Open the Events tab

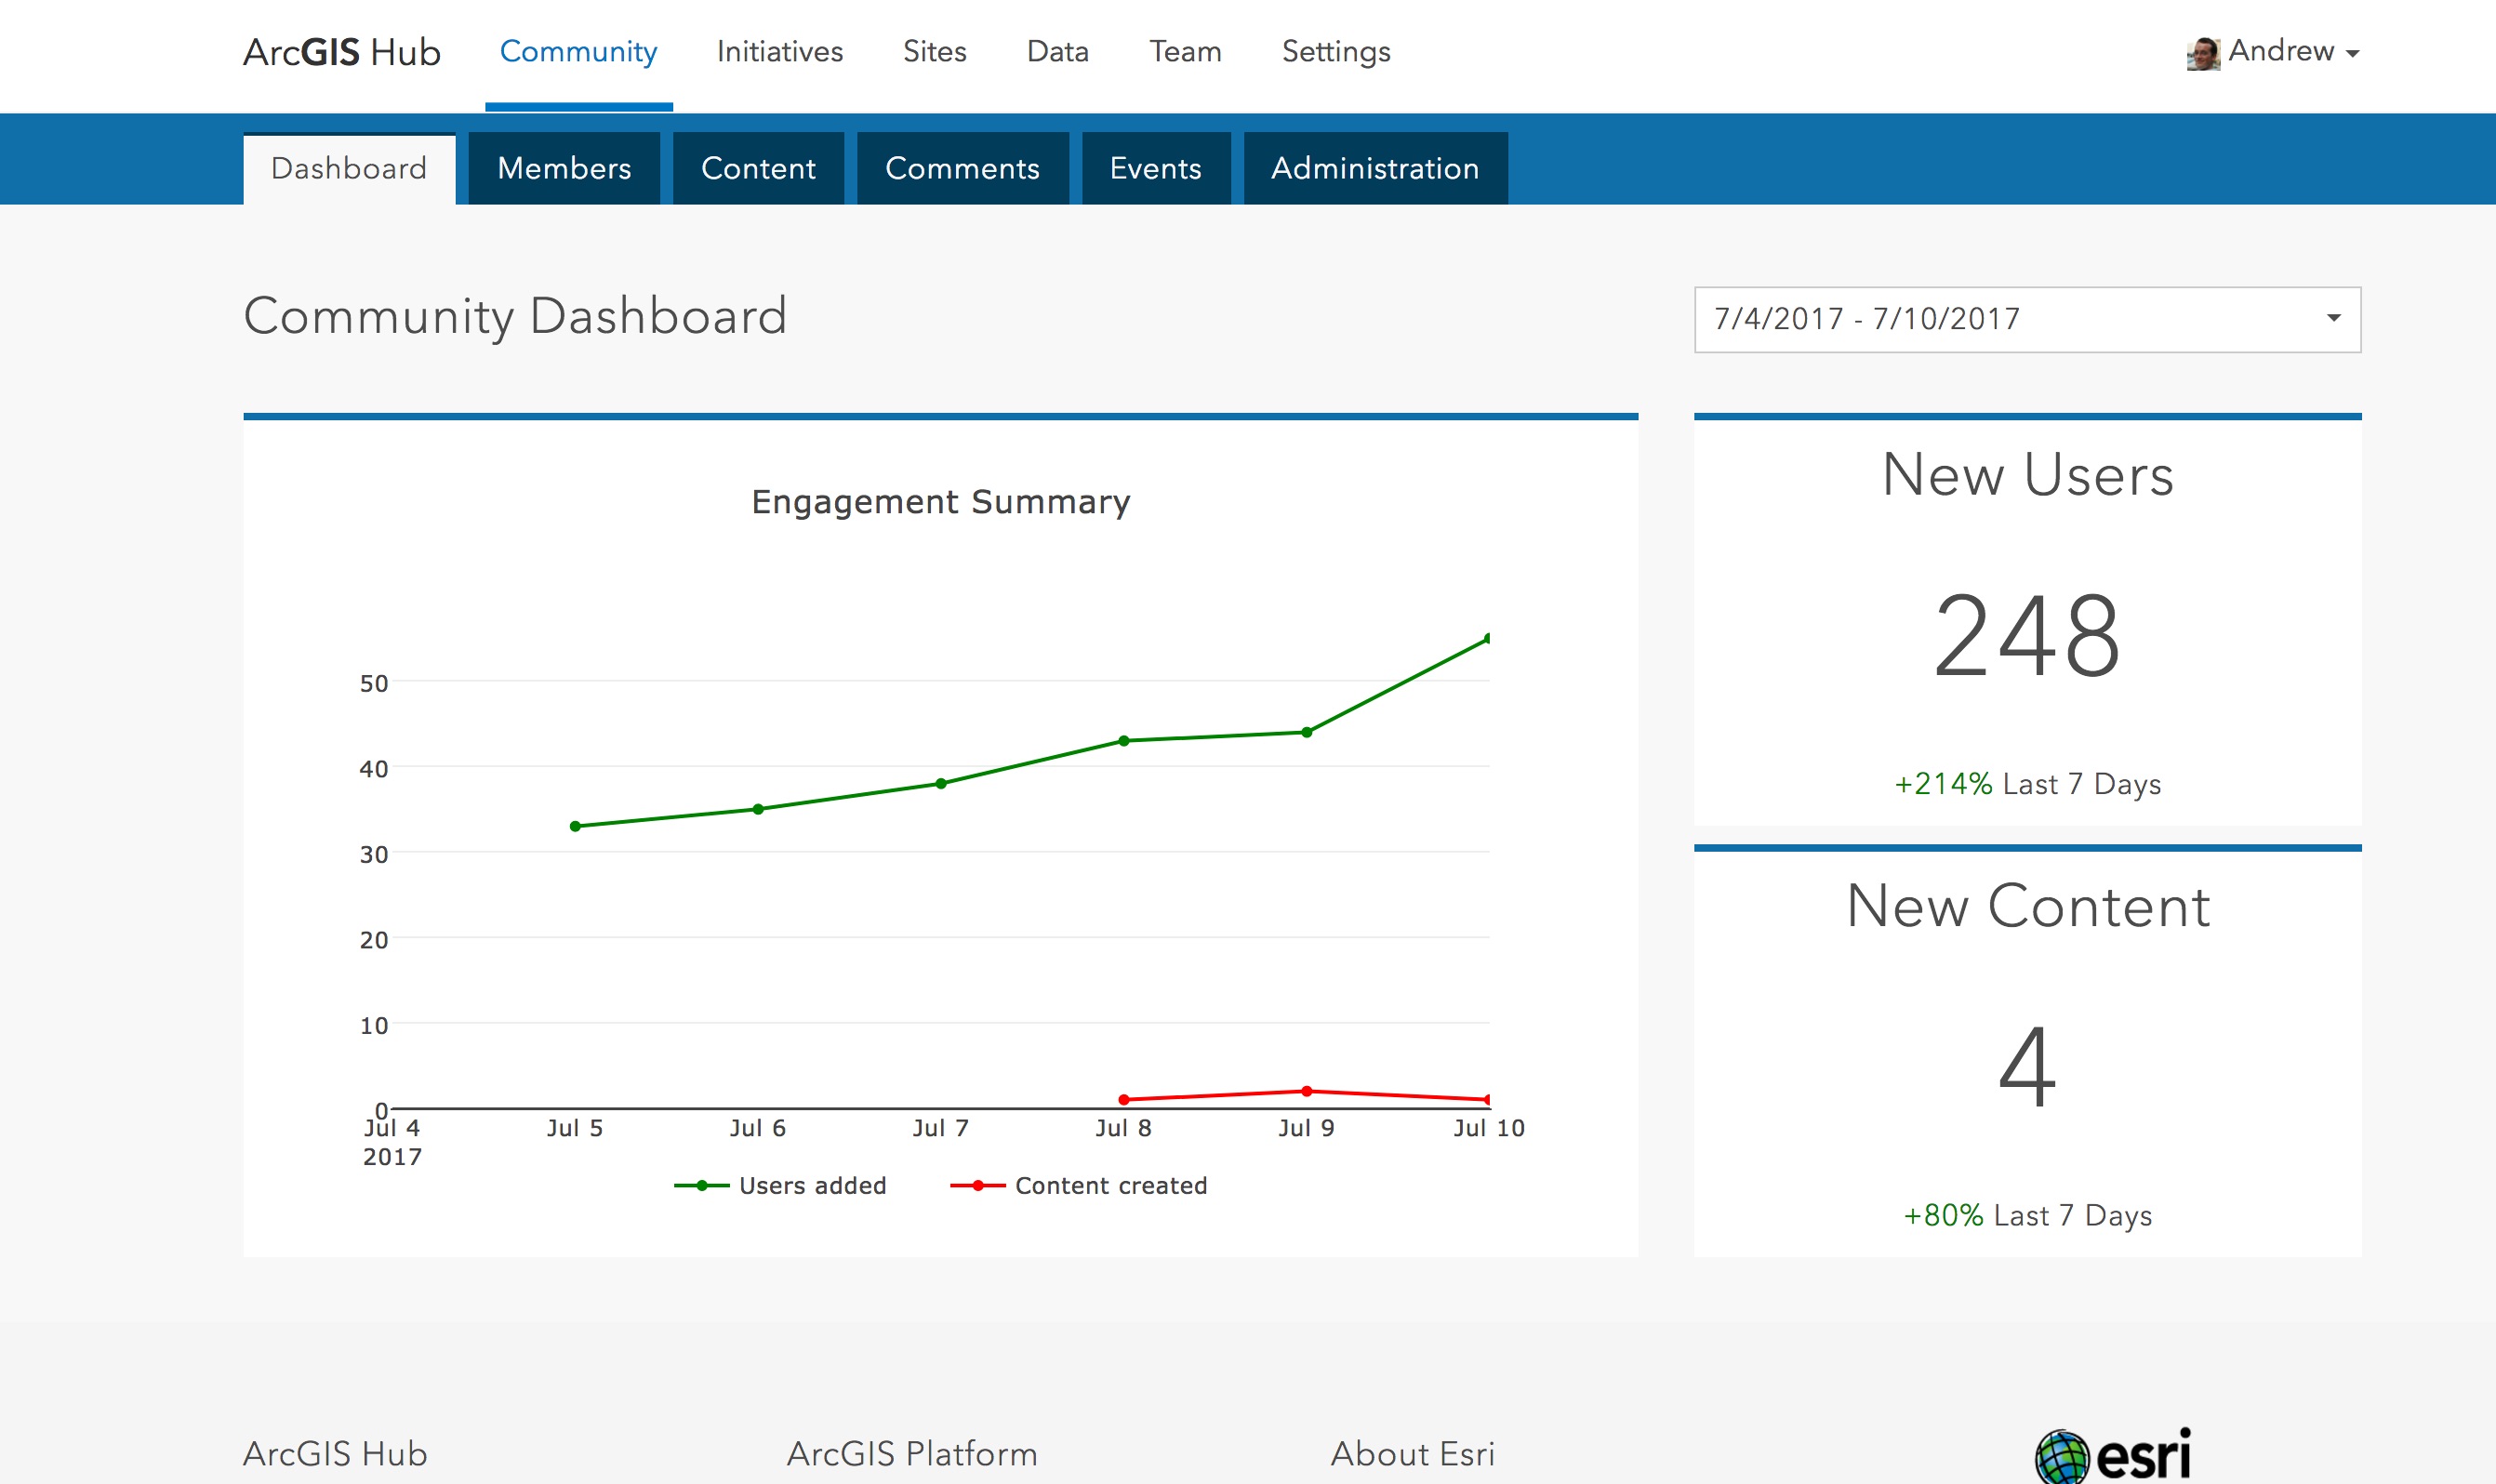click(1155, 168)
